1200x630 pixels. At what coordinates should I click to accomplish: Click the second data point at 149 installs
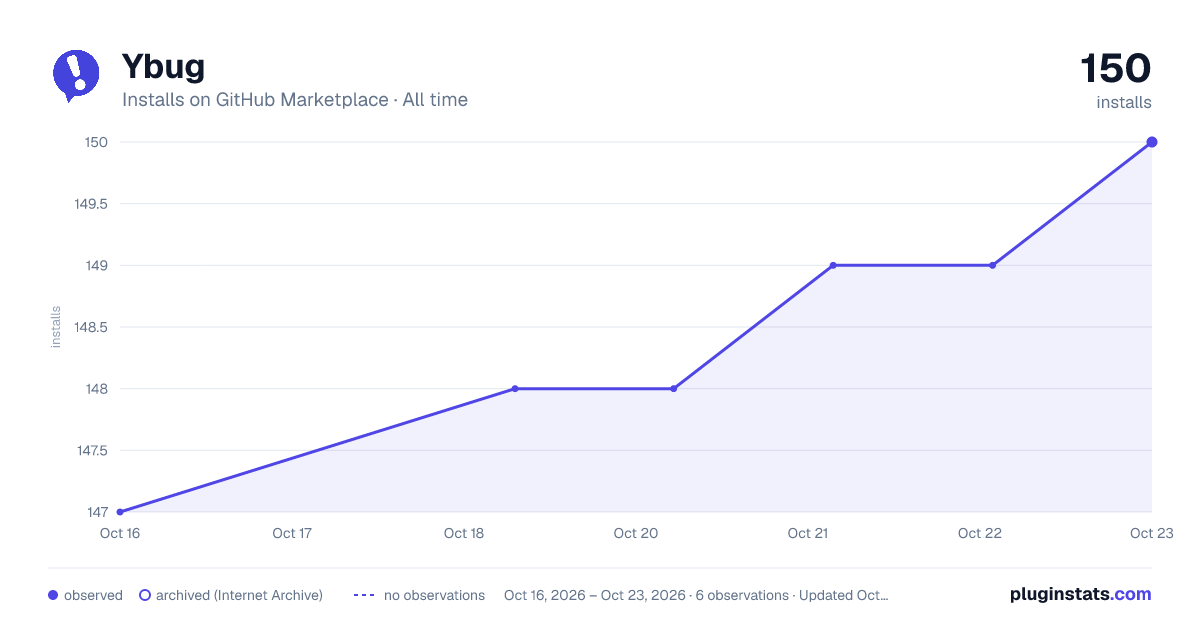pos(992,265)
